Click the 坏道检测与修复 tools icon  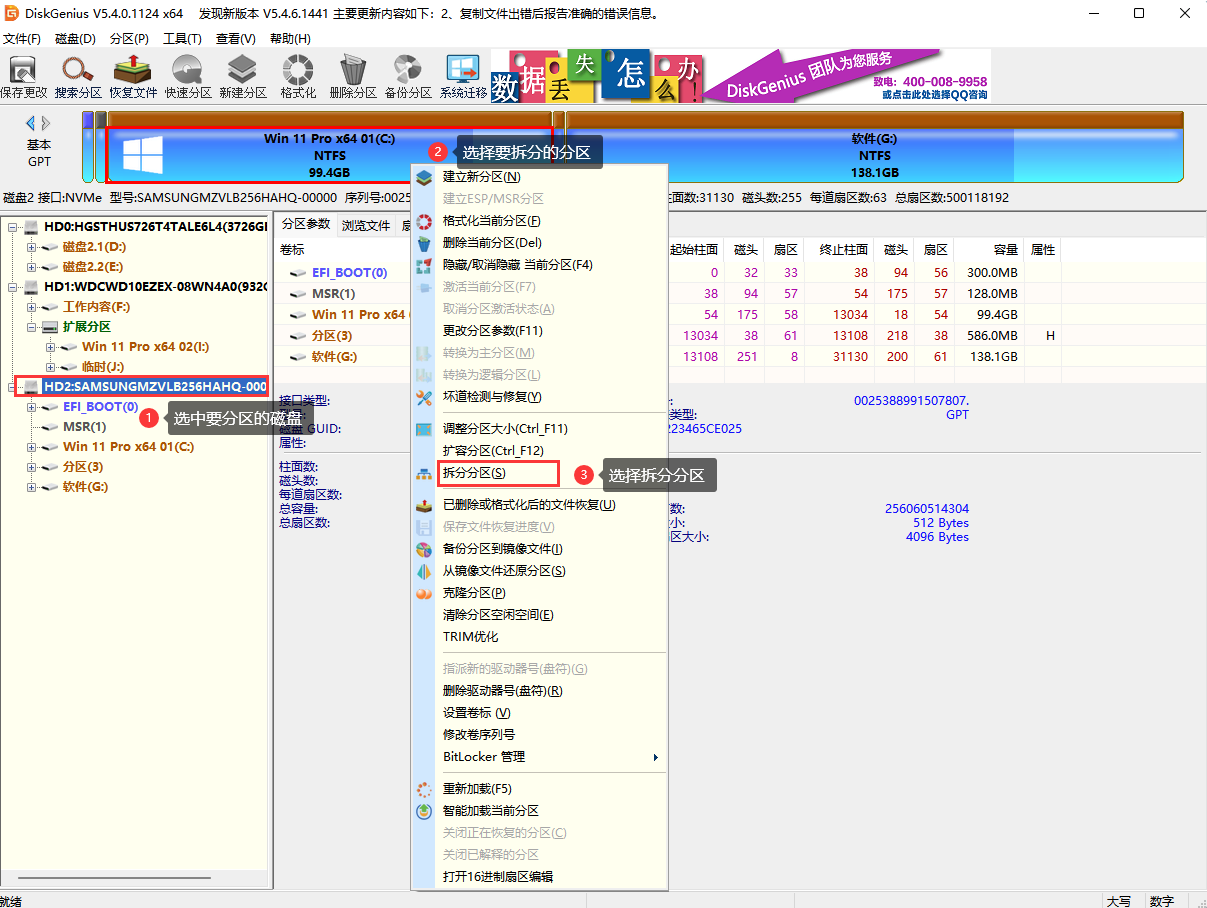click(424, 397)
